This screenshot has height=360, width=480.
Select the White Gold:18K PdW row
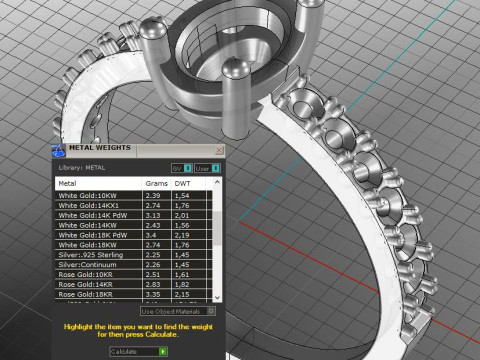pyautogui.click(x=134, y=235)
